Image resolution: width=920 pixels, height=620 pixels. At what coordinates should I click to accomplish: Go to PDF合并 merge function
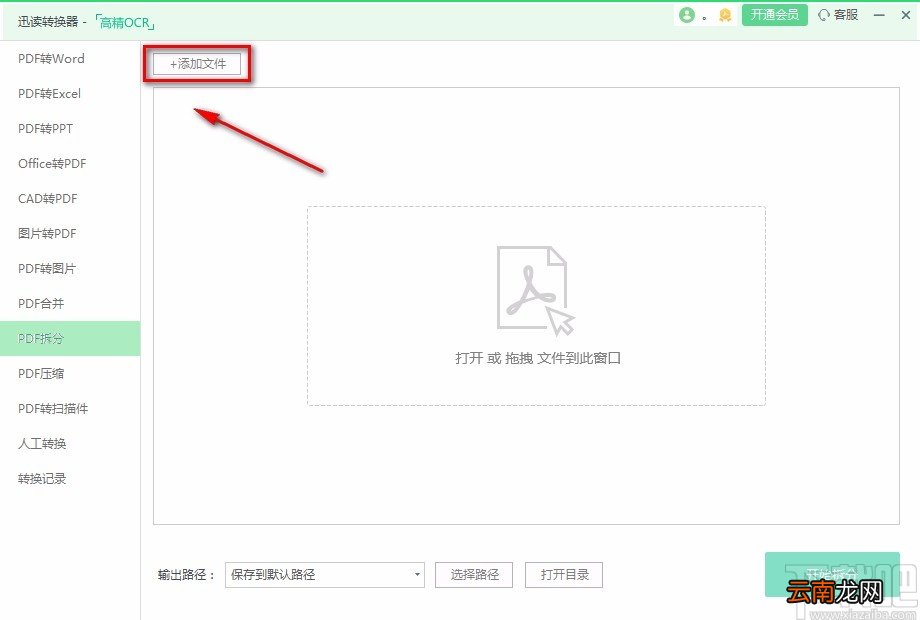[x=70, y=303]
